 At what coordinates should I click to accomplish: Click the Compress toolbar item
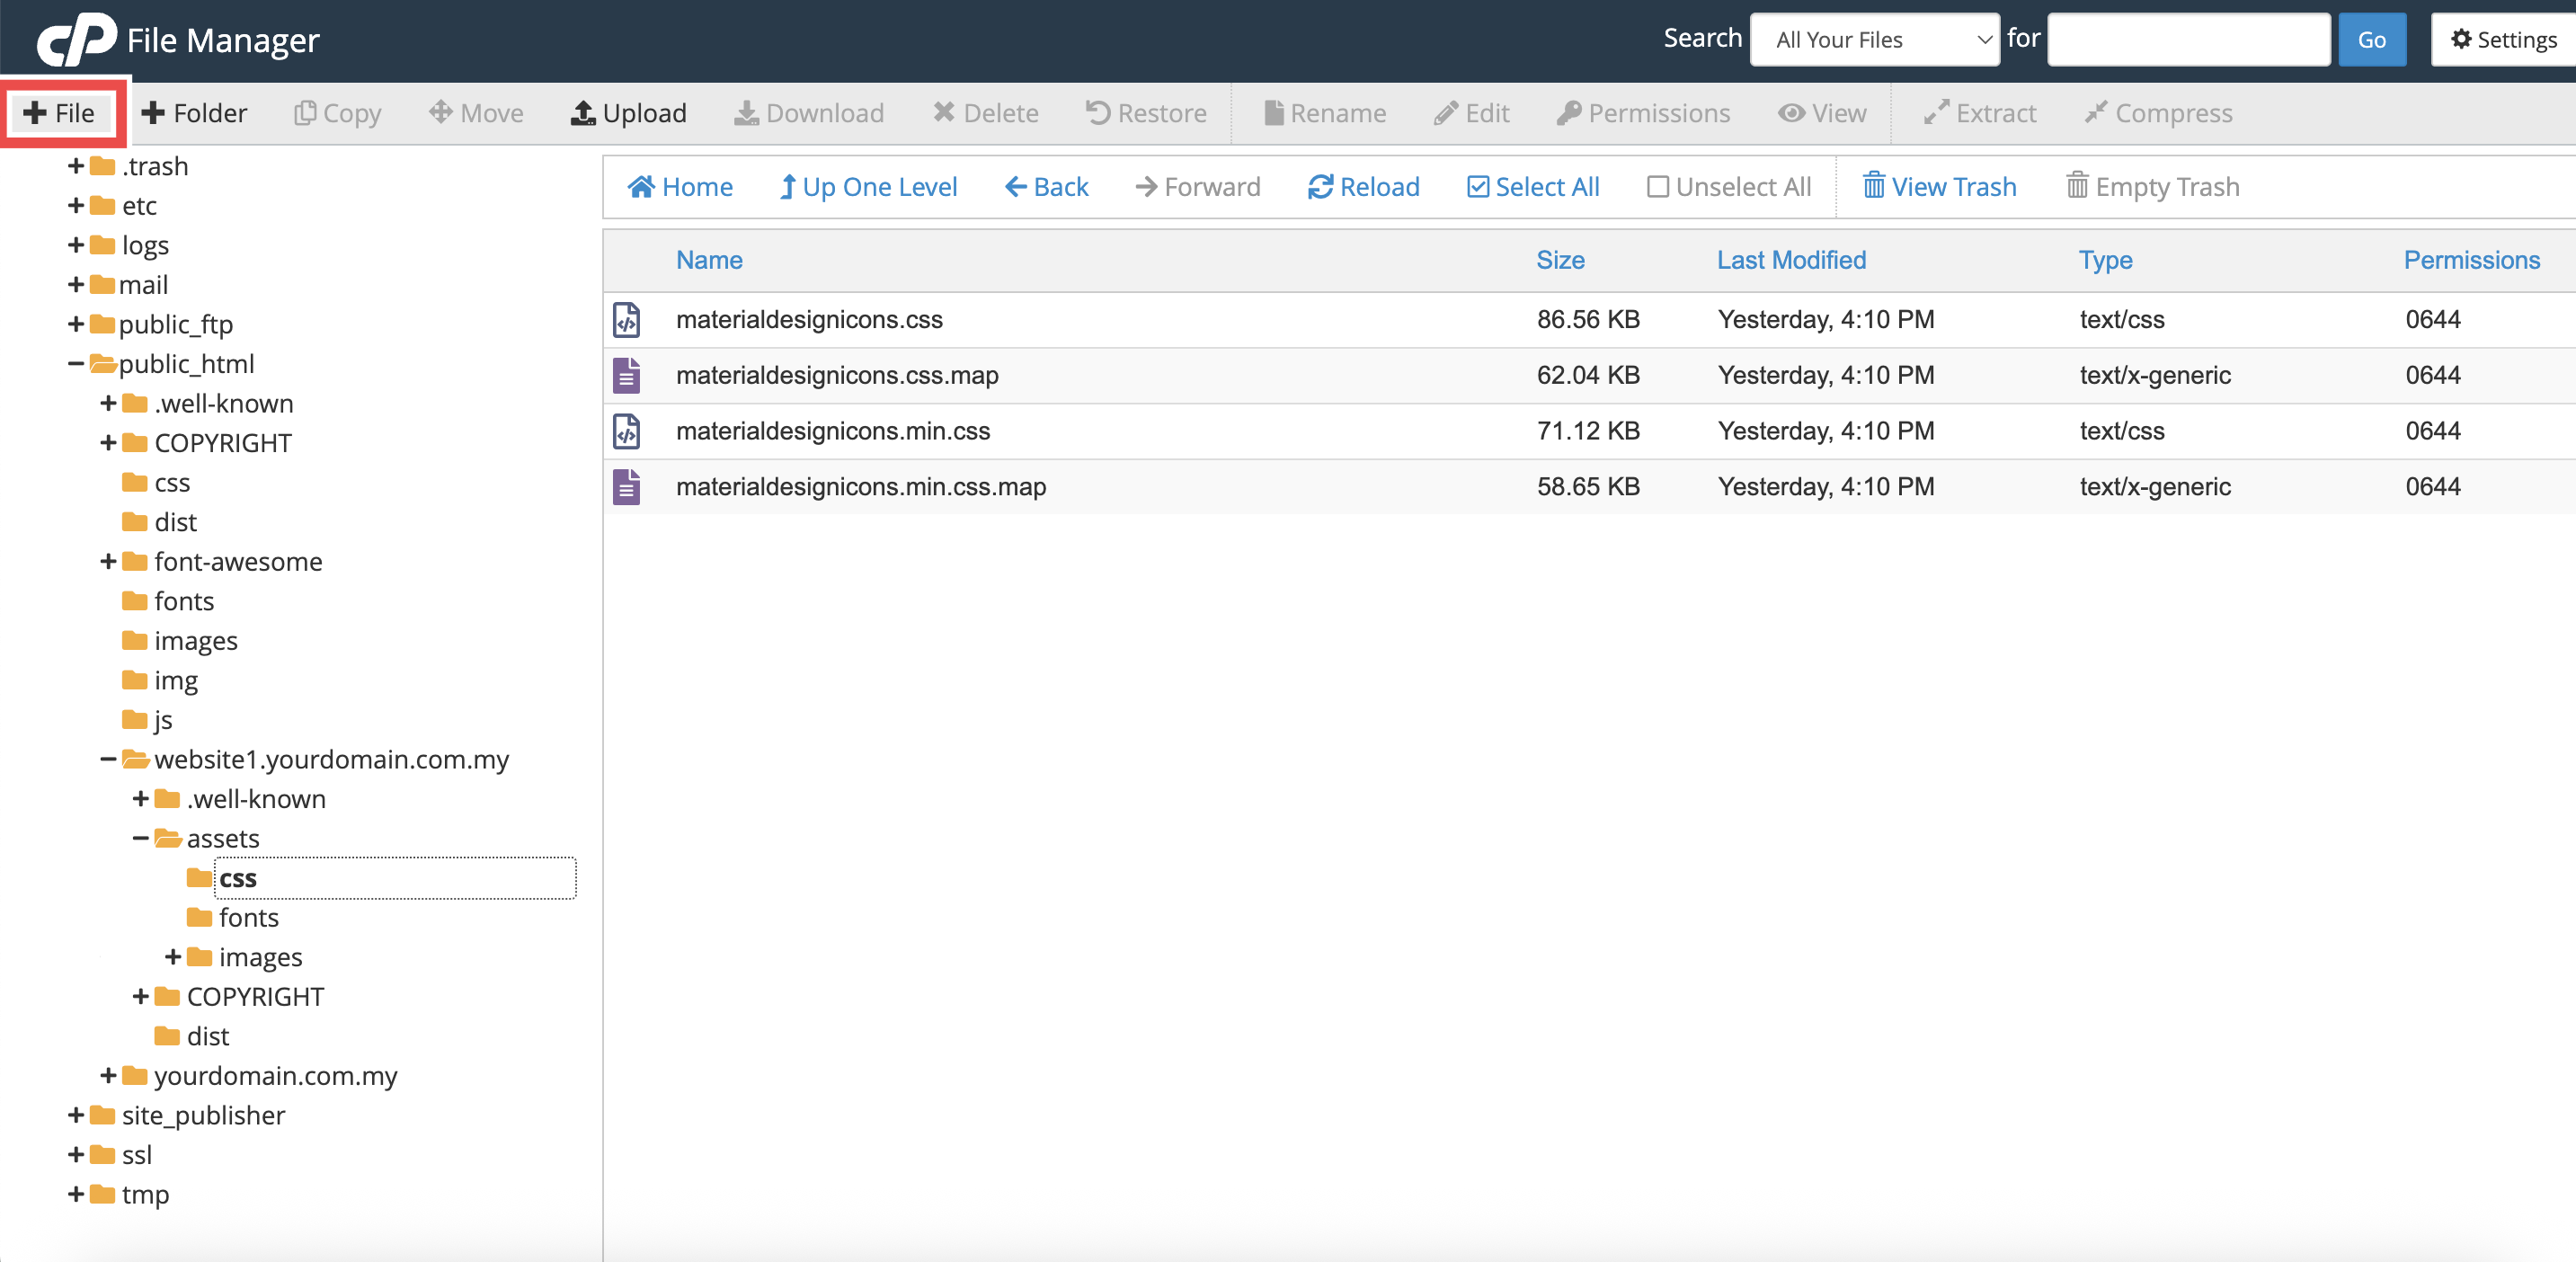(2158, 113)
